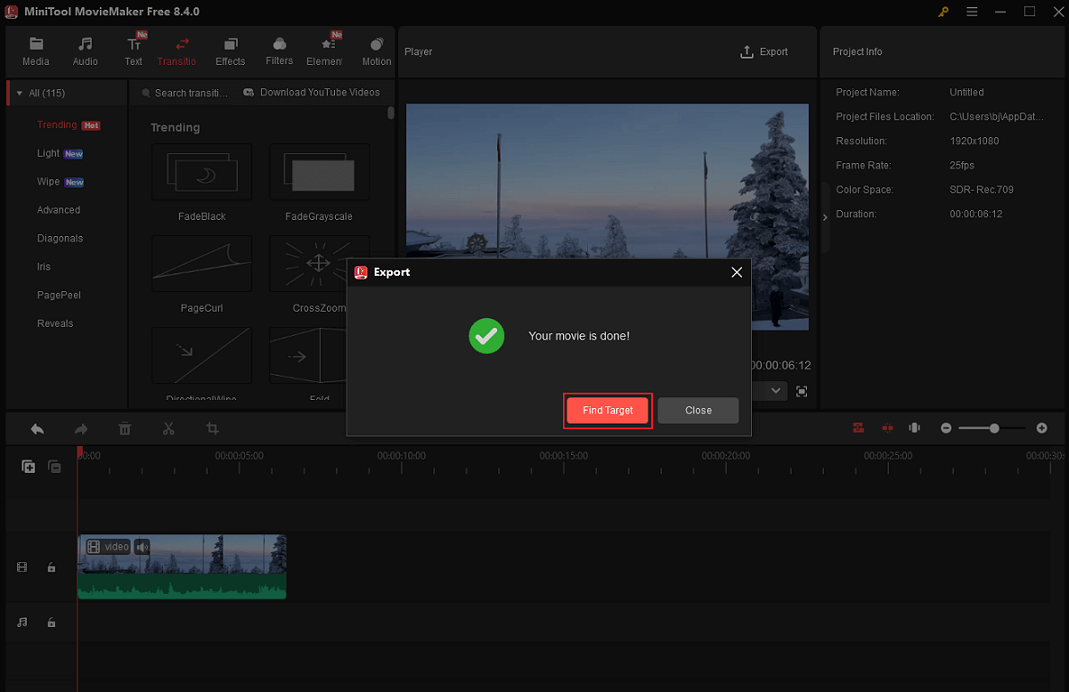The image size is (1069, 692).
Task: Adjust the timeline zoom slider
Action: (993, 428)
